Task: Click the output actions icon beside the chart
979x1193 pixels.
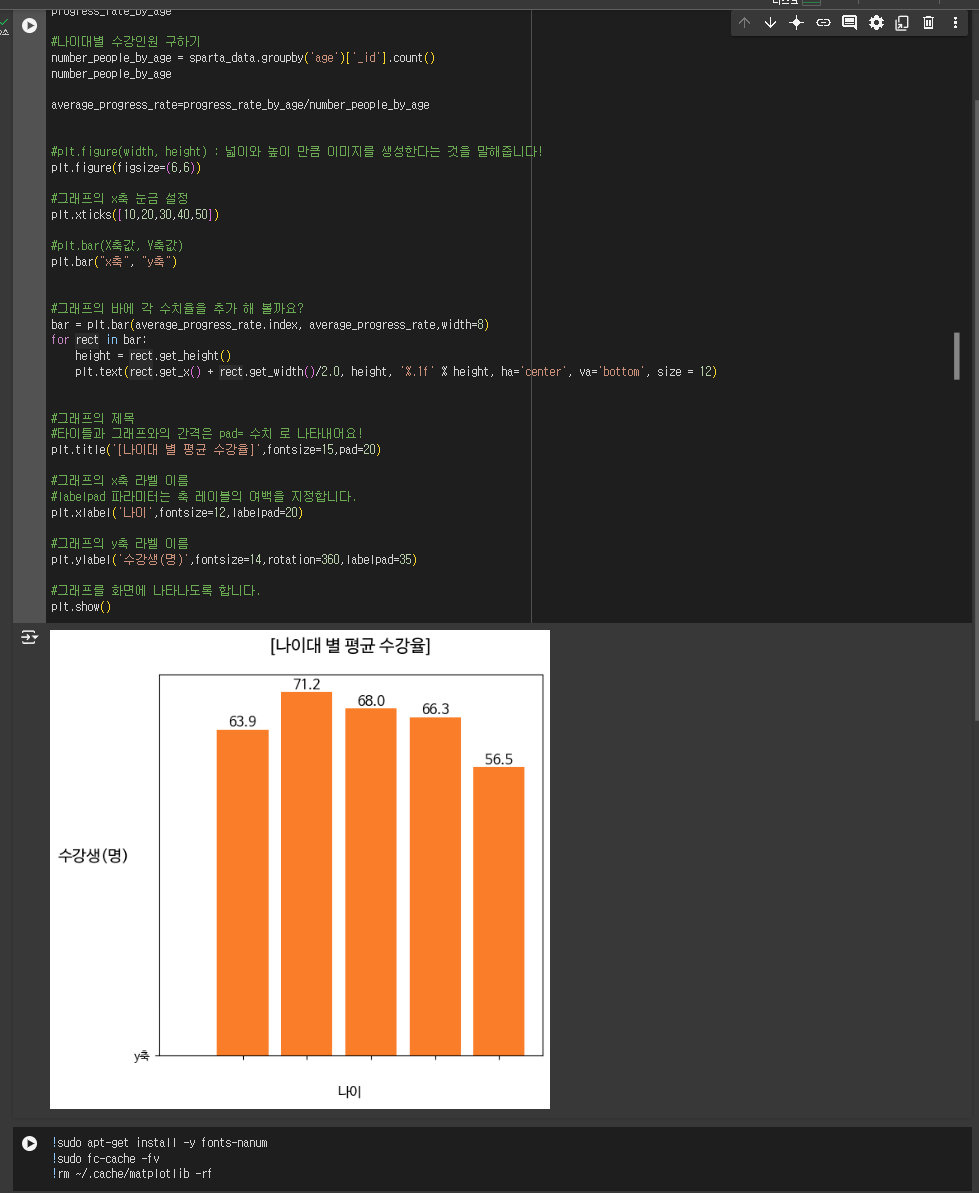Action: (x=29, y=637)
